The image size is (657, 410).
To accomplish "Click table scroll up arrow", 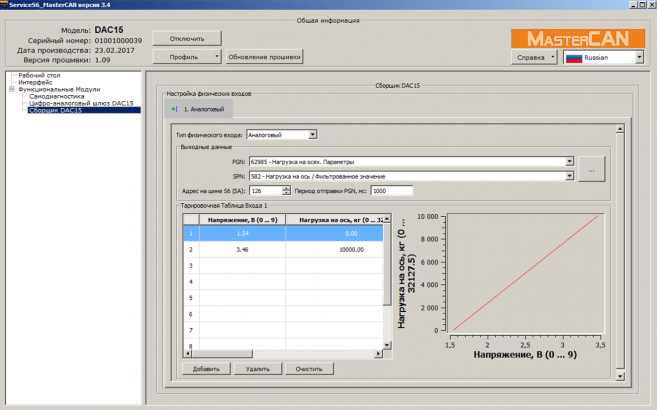I will pyautogui.click(x=387, y=219).
